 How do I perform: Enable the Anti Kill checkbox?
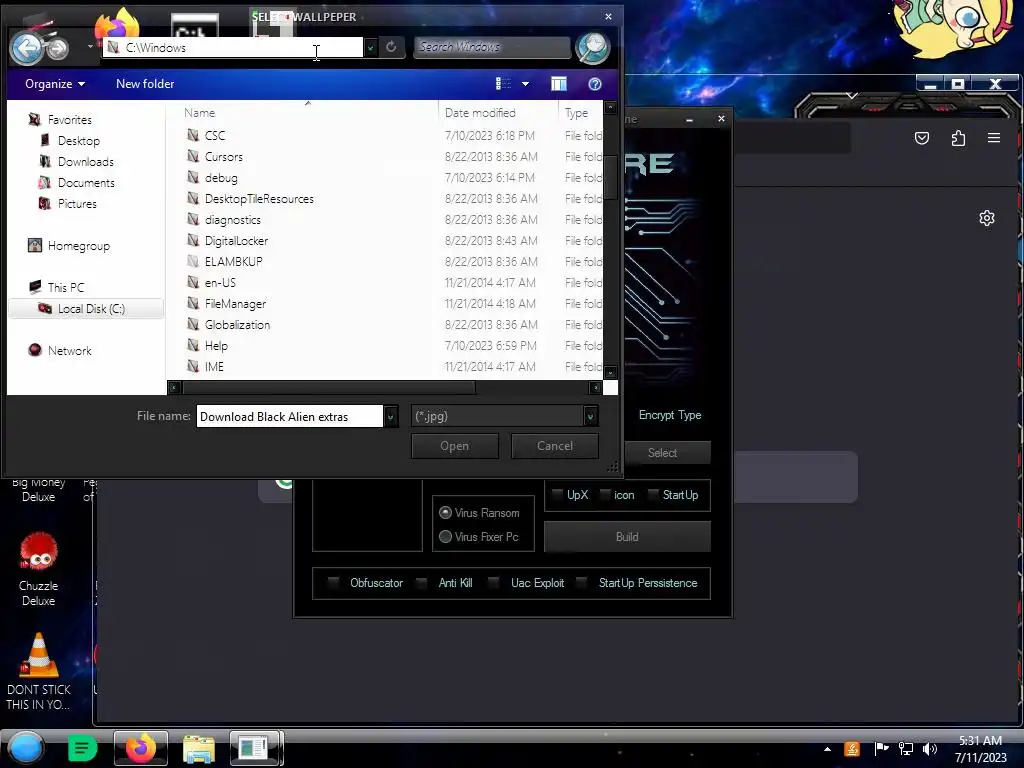[422, 583]
